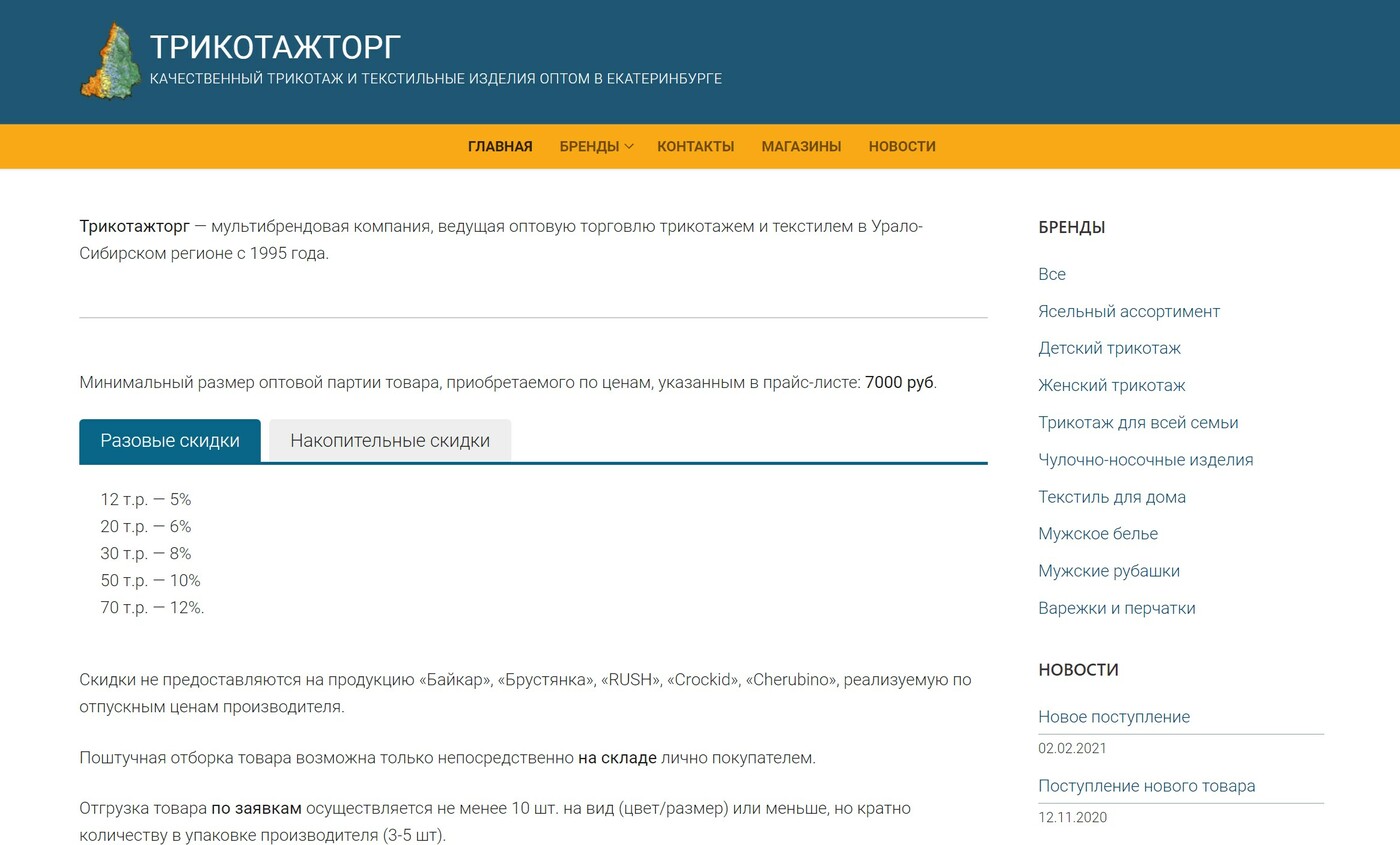Open the Женский трикотаж page
Image resolution: width=1400 pixels, height=845 pixels.
click(x=1112, y=385)
